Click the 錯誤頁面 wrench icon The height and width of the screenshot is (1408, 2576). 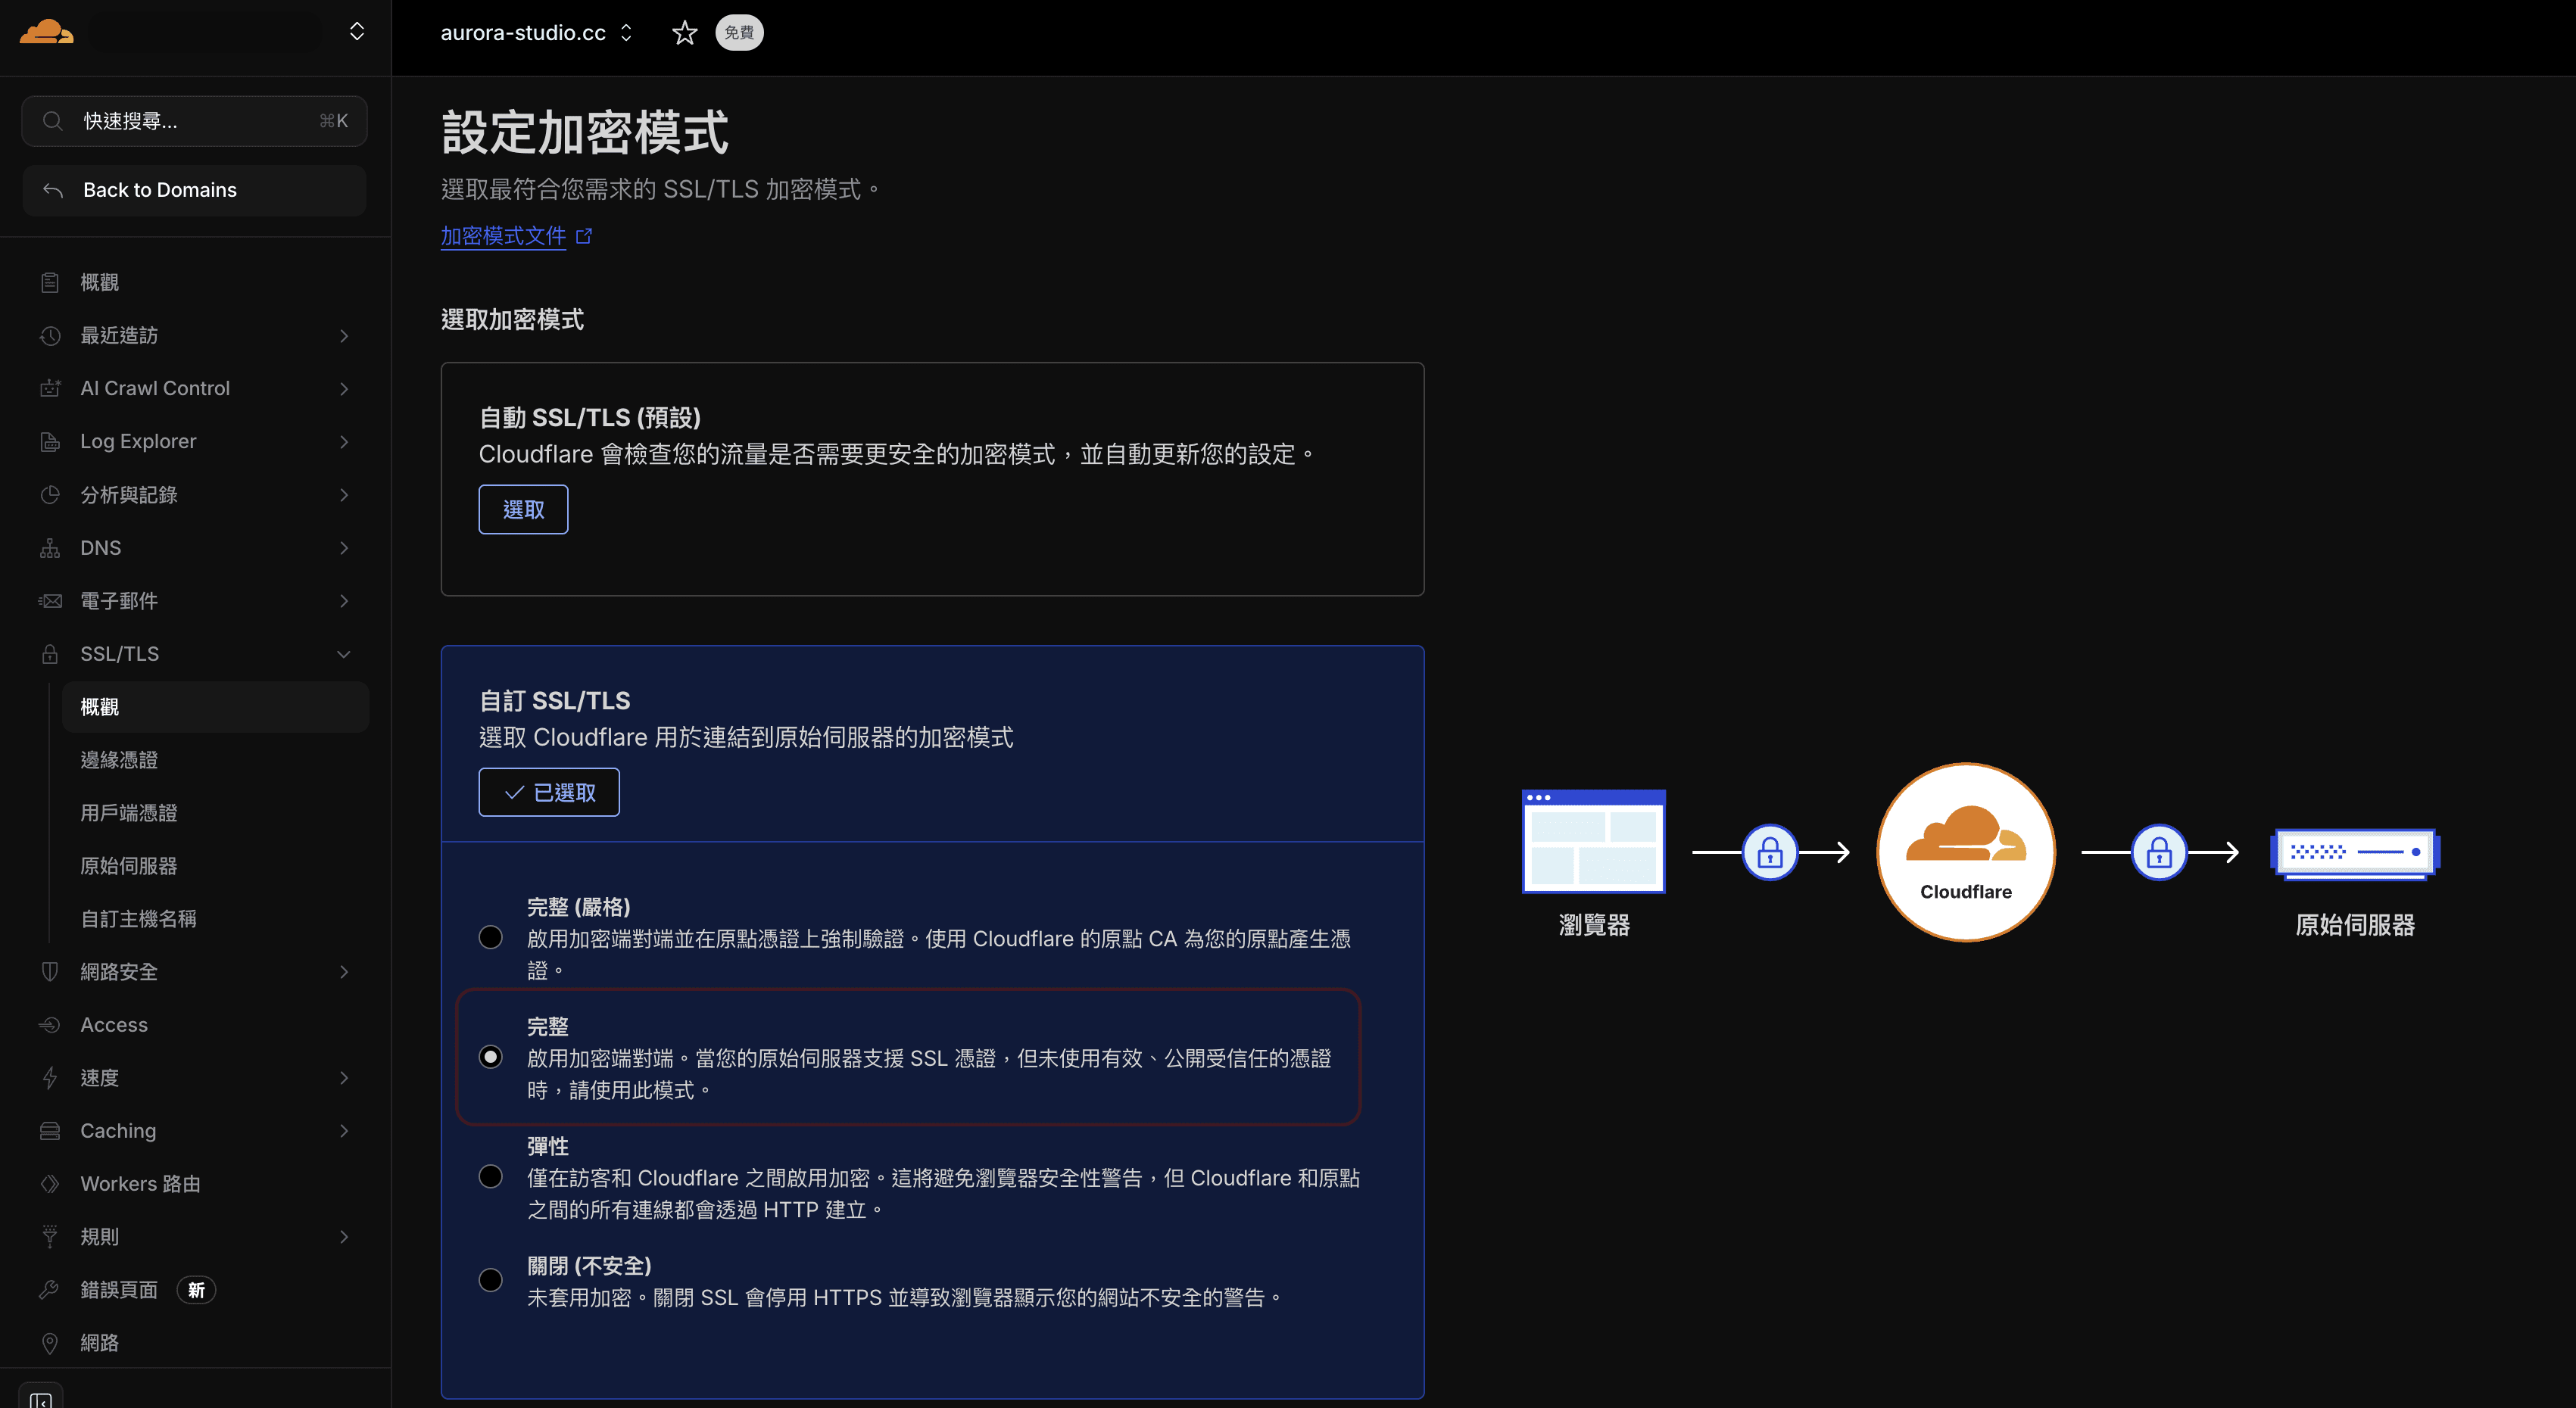coord(50,1290)
